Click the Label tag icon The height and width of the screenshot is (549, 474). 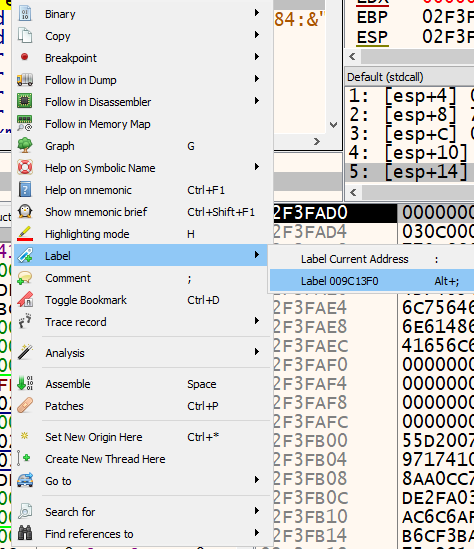click(25, 256)
